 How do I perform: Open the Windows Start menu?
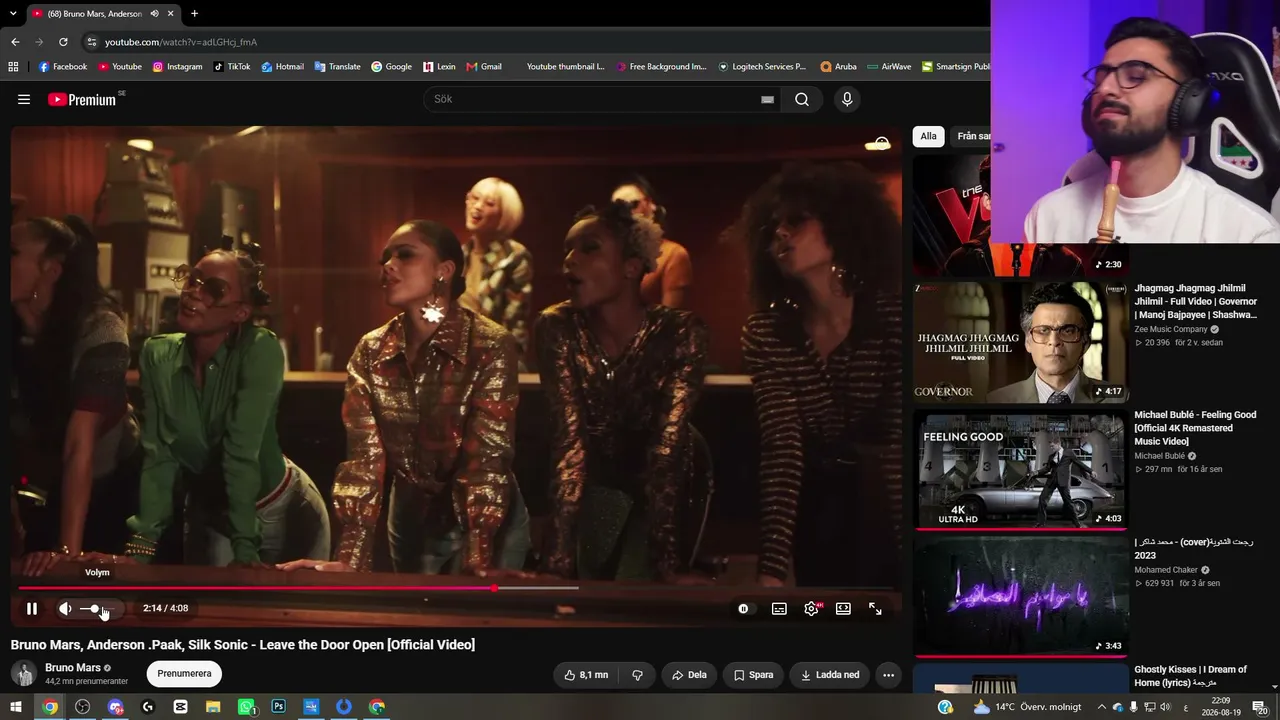[x=16, y=707]
